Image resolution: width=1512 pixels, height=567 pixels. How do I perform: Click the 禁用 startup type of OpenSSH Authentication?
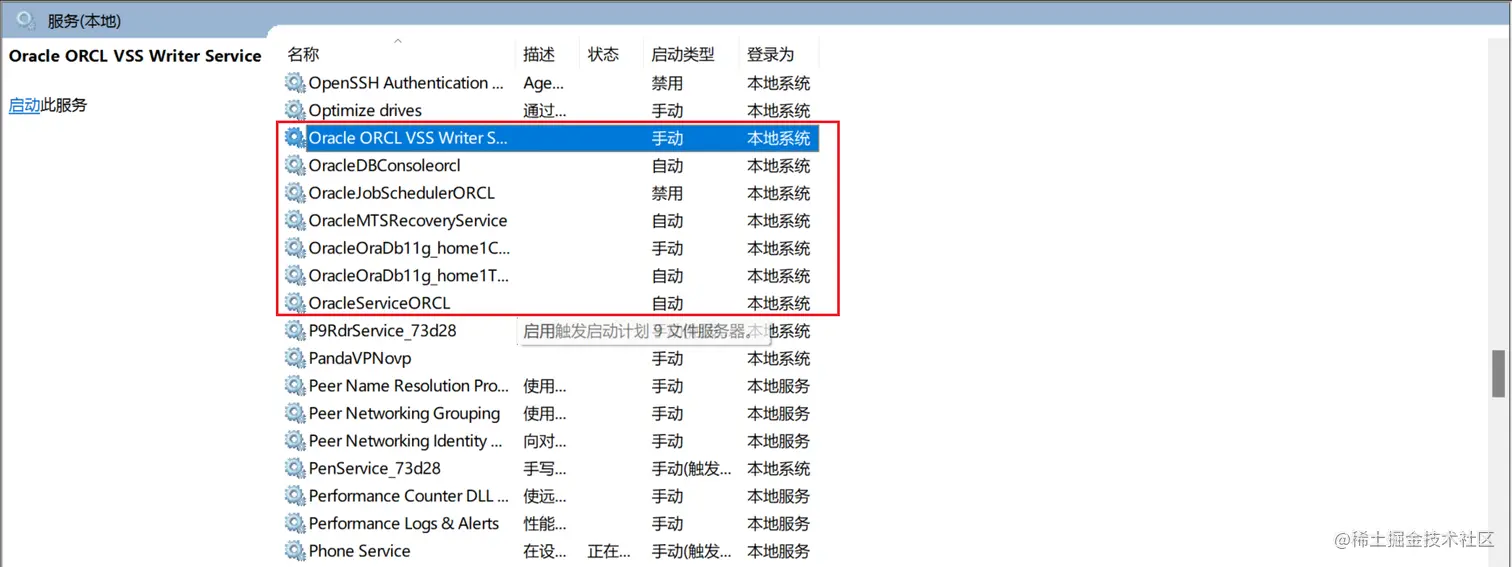tap(667, 83)
